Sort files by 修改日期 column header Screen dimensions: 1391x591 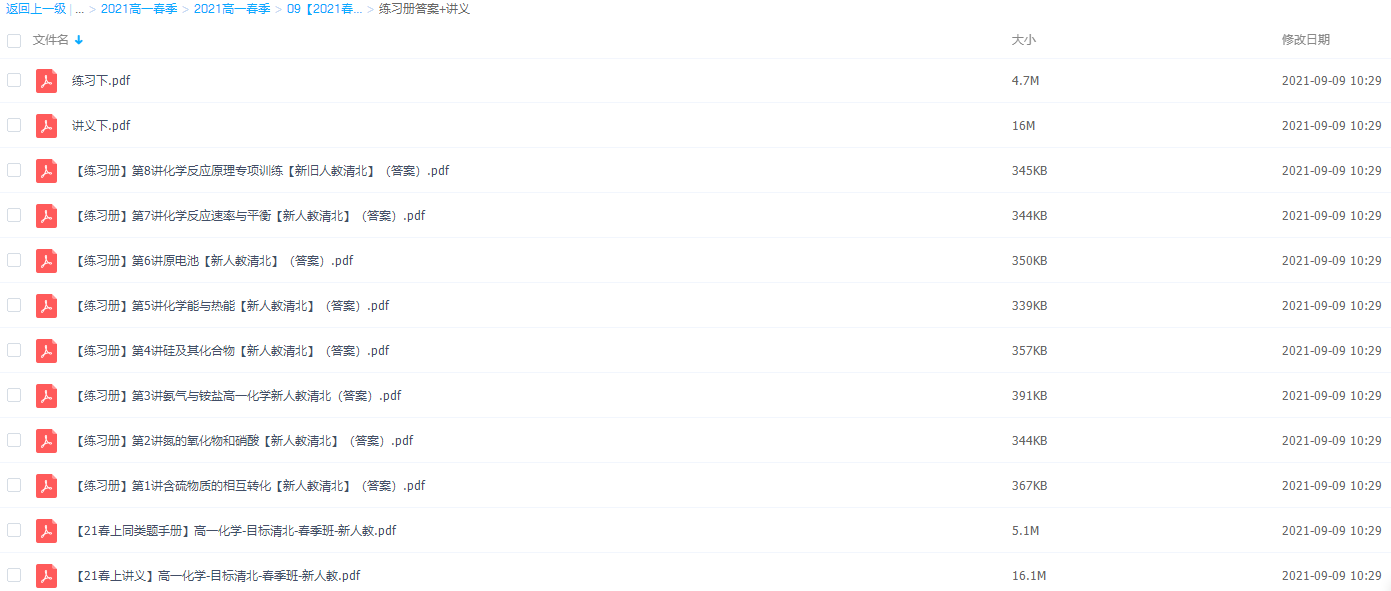tap(1306, 40)
